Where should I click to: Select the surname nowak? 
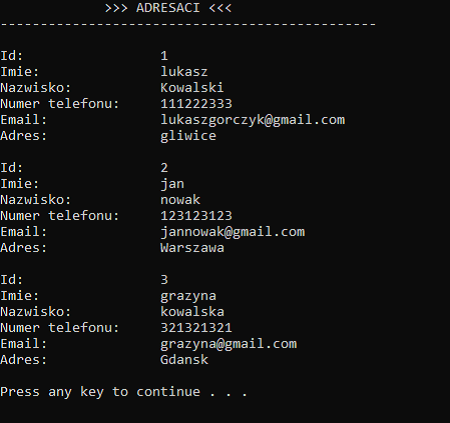point(180,200)
